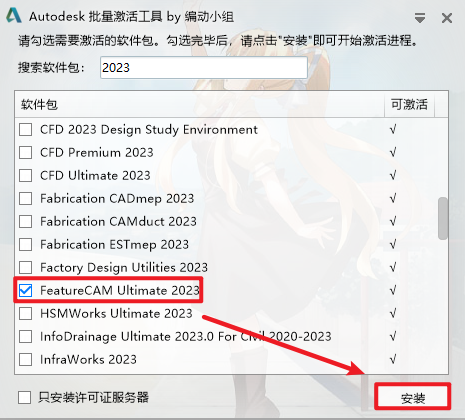Screen dimensions: 465x420
Task: Check the Fabrication ESTmep 2023 checkbox
Action: click(x=26, y=244)
